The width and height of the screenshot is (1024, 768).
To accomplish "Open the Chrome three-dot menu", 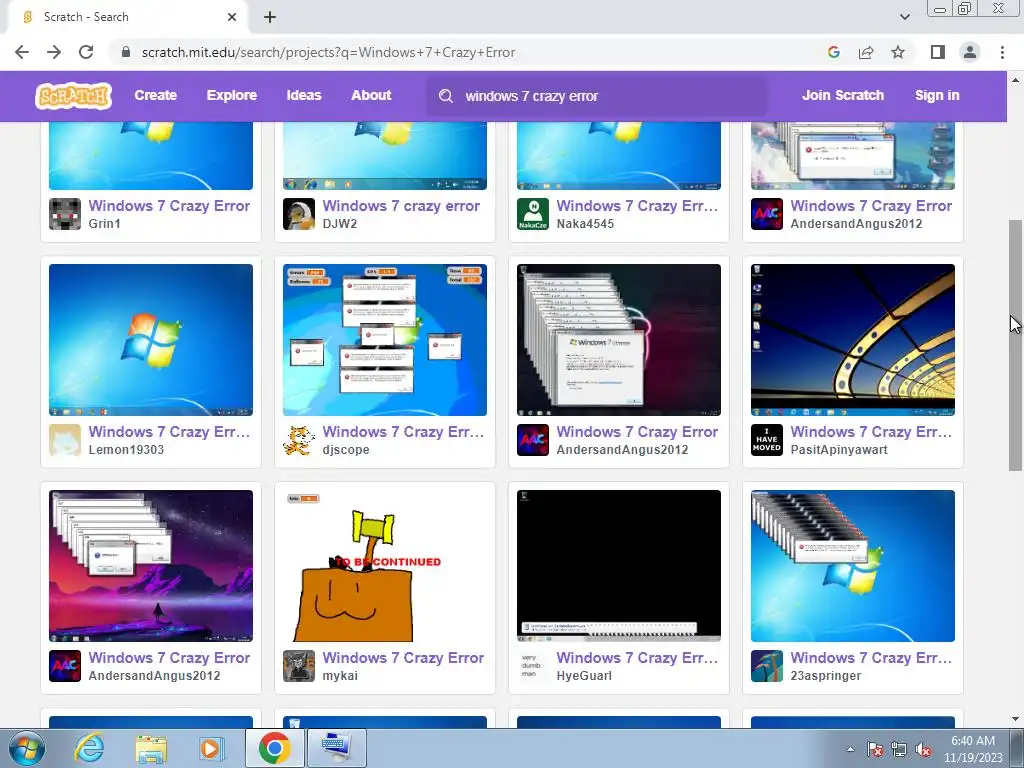I will click(x=1002, y=52).
